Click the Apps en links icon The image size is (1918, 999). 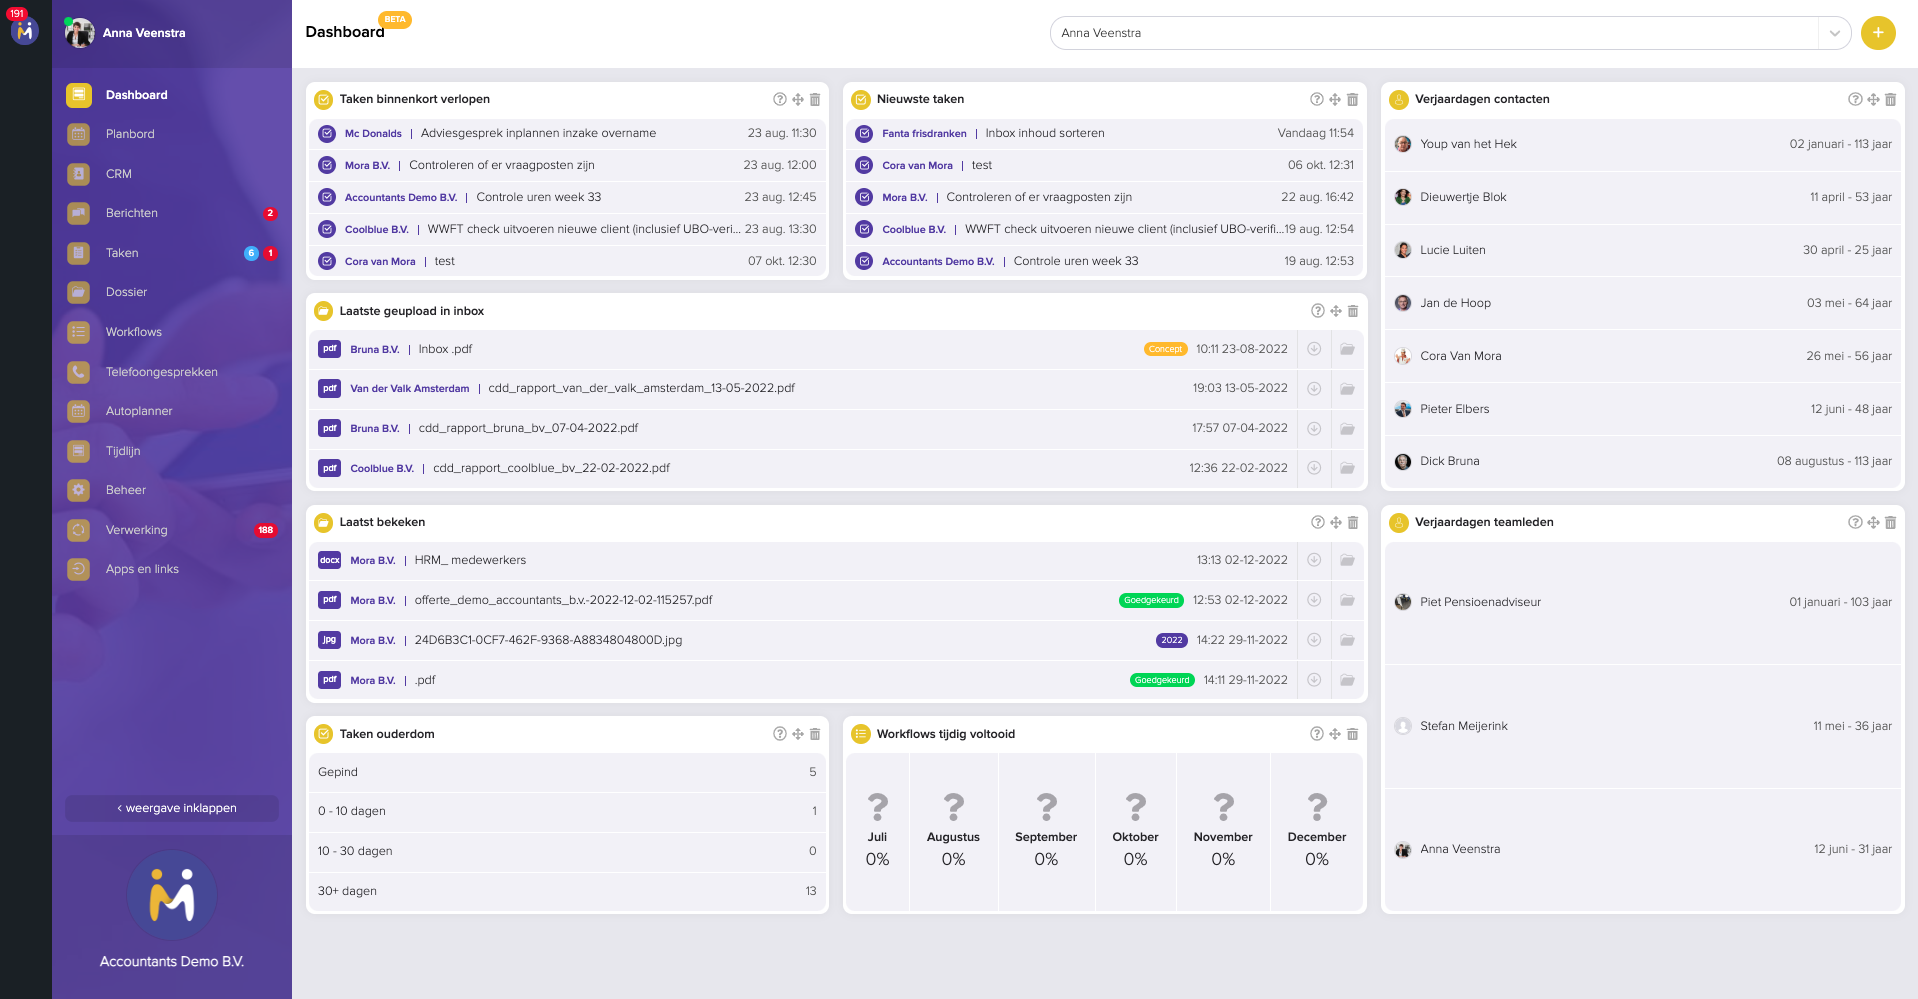[79, 569]
